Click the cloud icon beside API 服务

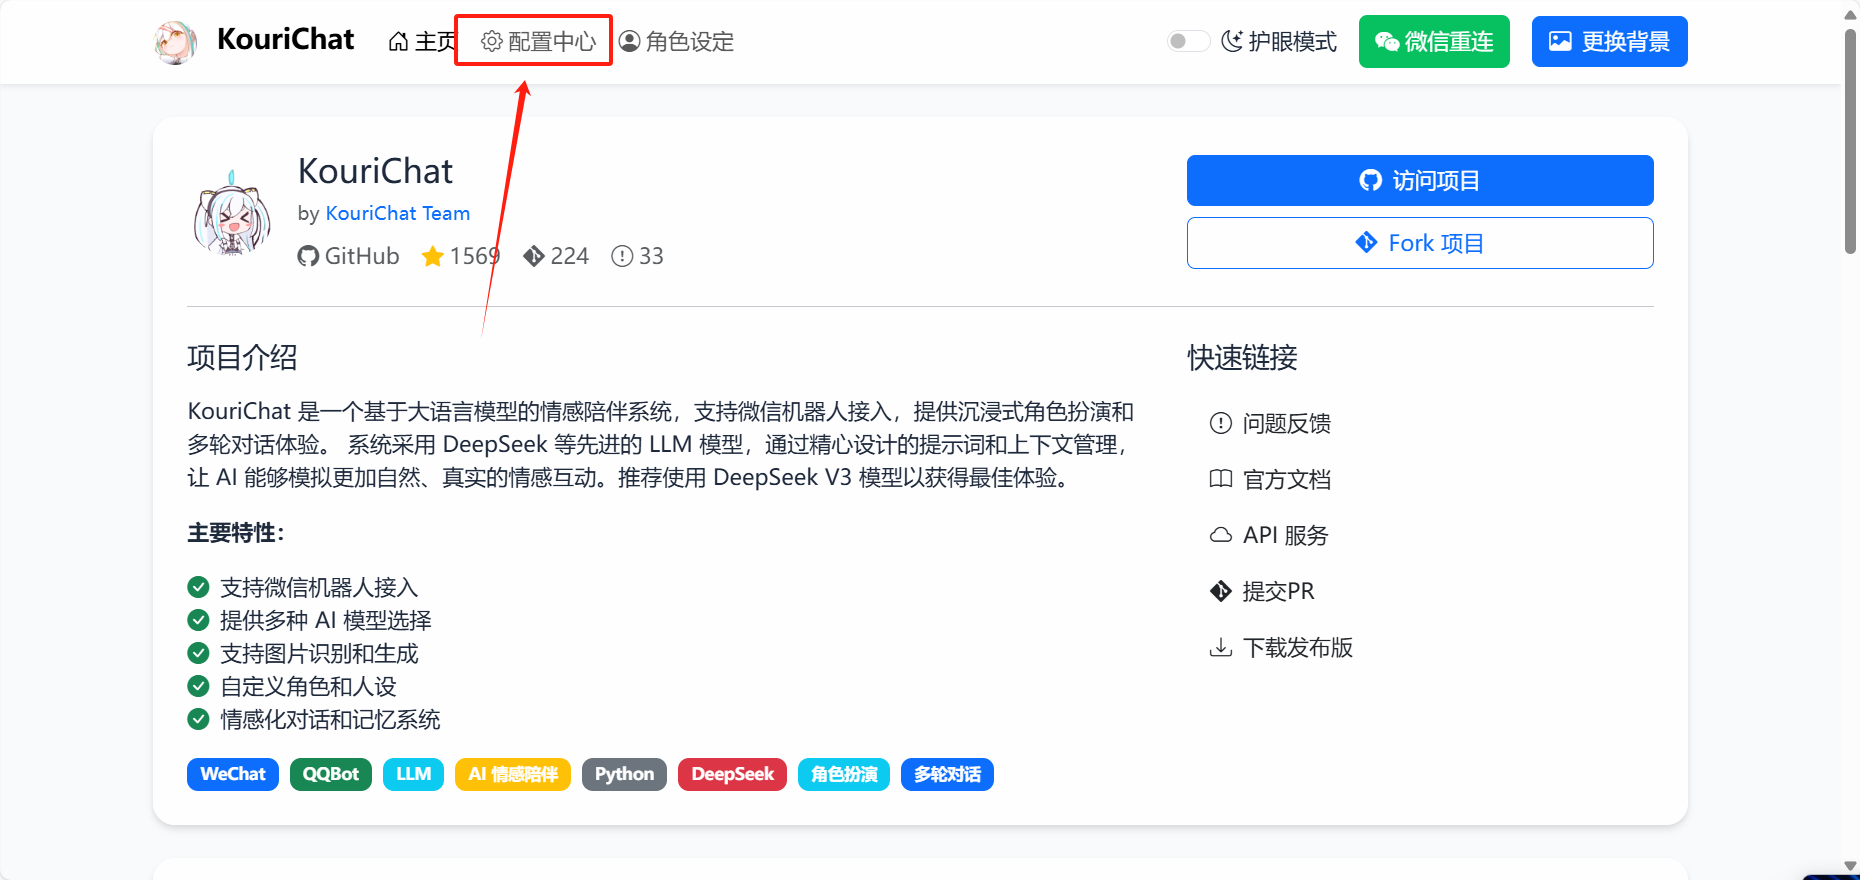coord(1221,535)
